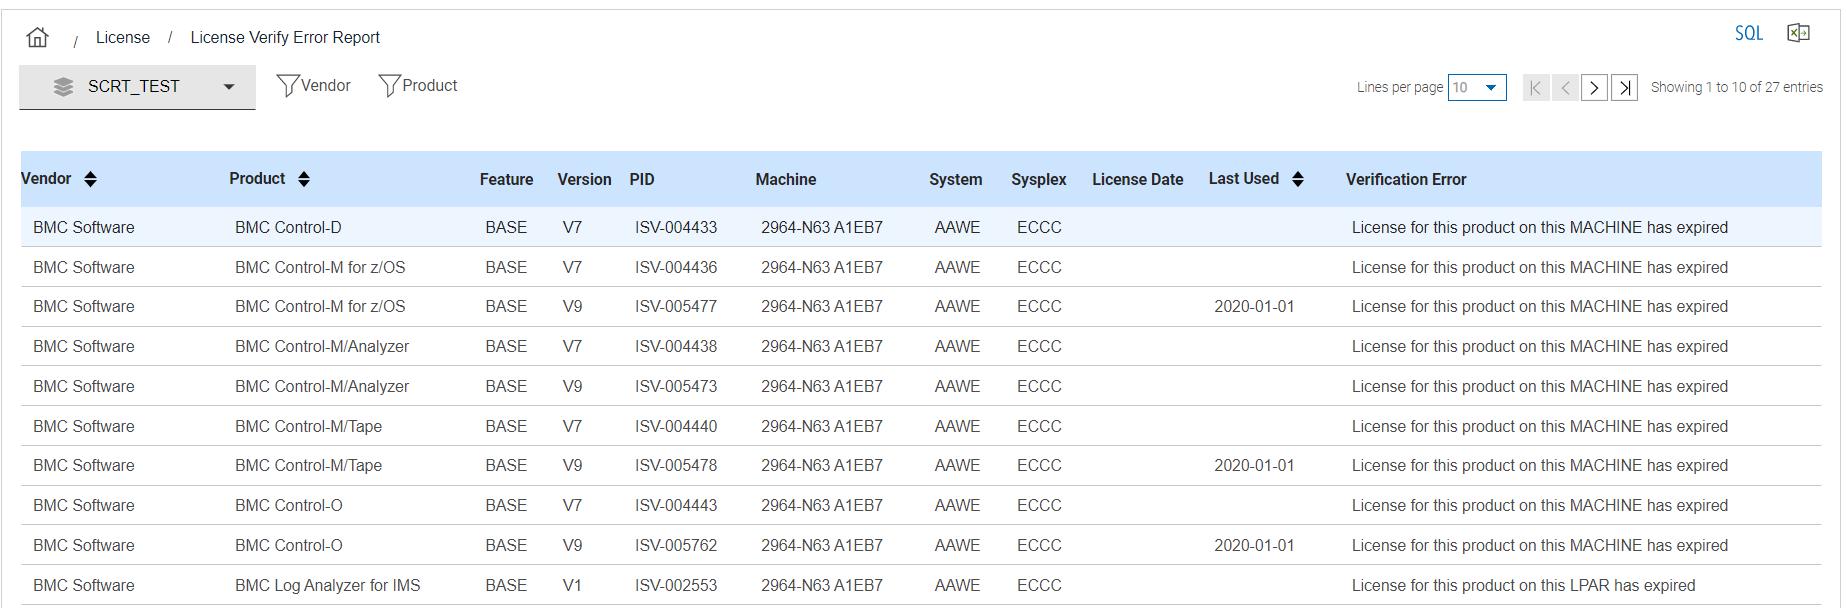
Task: Export report to Excel icon
Action: click(1798, 34)
